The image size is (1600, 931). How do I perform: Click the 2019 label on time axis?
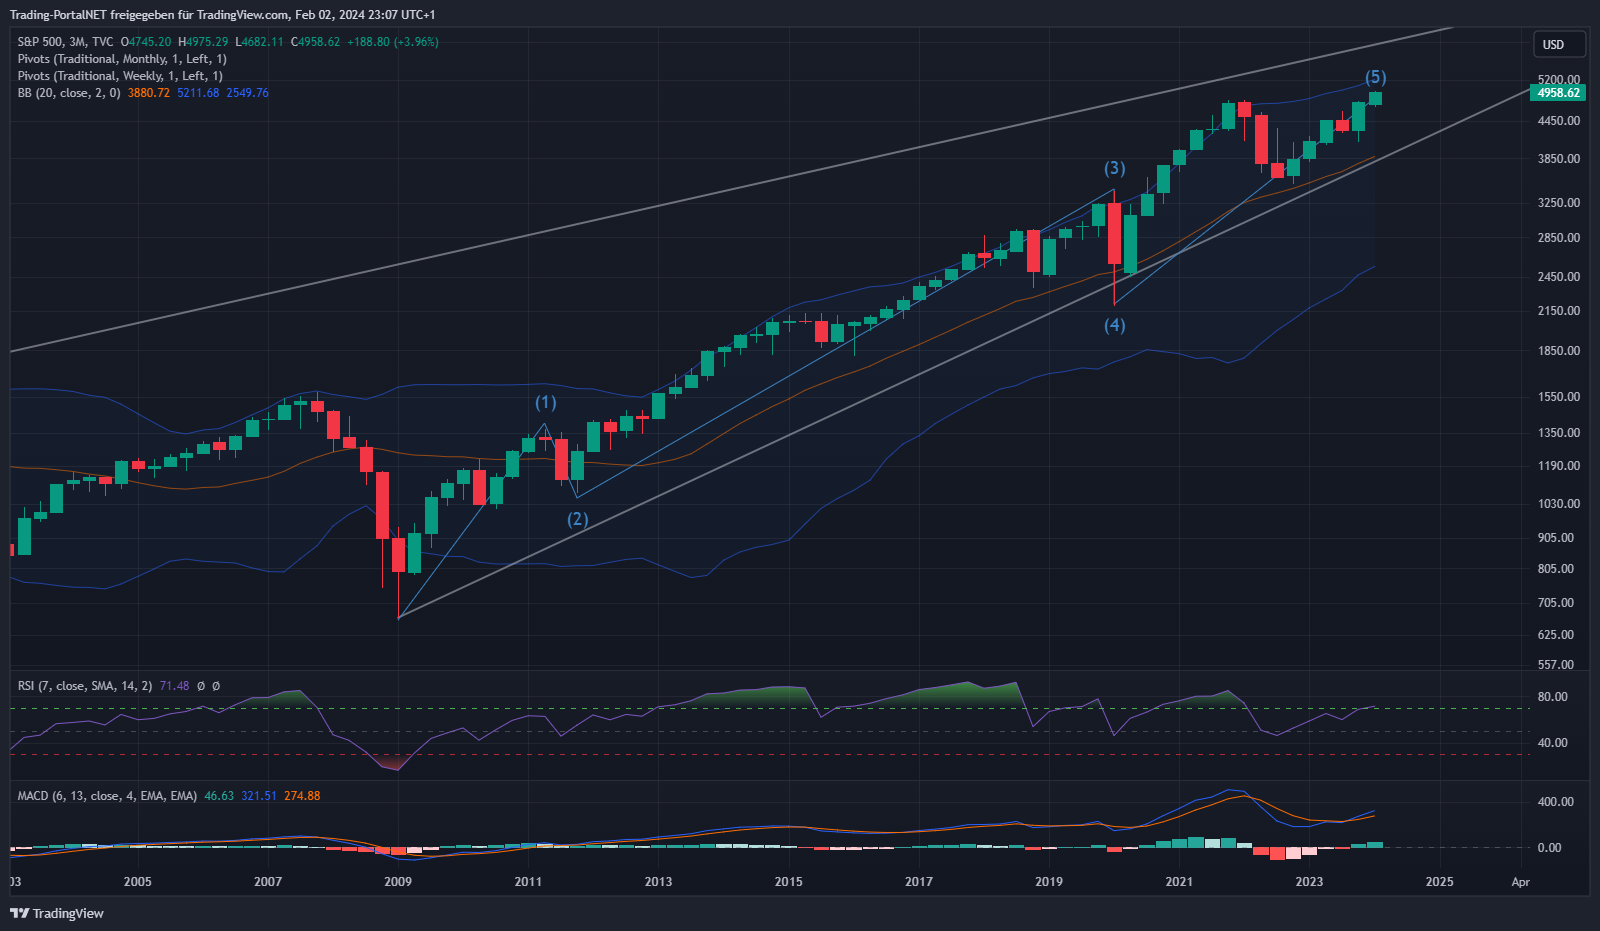pos(1048,881)
